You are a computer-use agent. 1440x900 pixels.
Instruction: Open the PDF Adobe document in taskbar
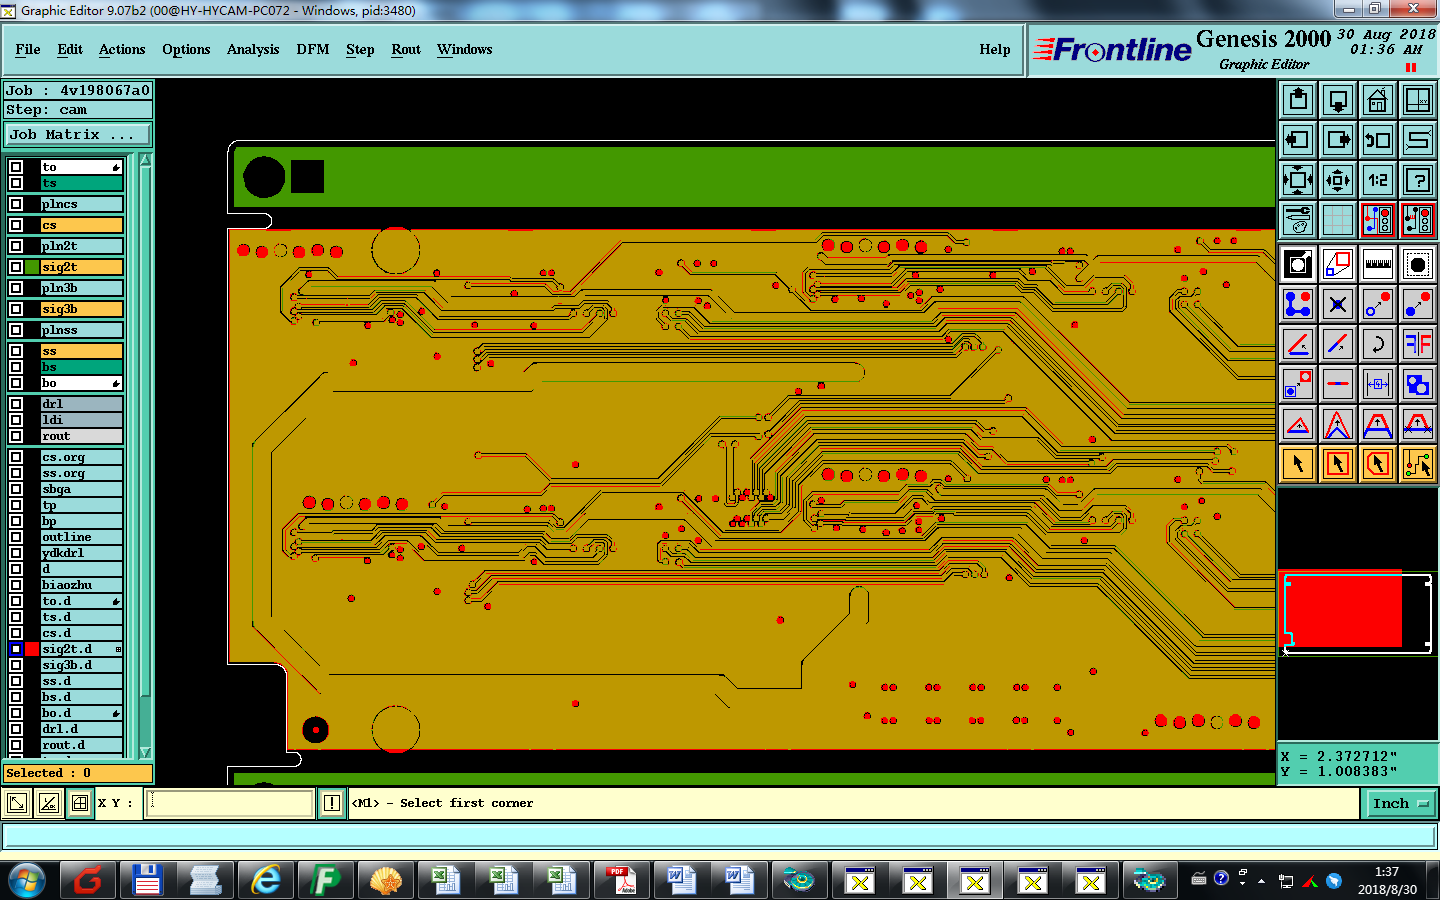tap(620, 880)
